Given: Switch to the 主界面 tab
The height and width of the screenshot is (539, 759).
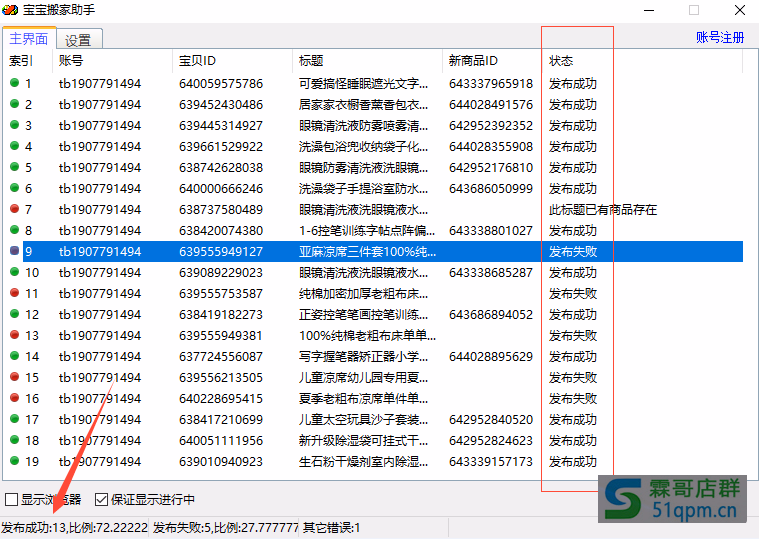Looking at the screenshot, I should click(x=29, y=38).
